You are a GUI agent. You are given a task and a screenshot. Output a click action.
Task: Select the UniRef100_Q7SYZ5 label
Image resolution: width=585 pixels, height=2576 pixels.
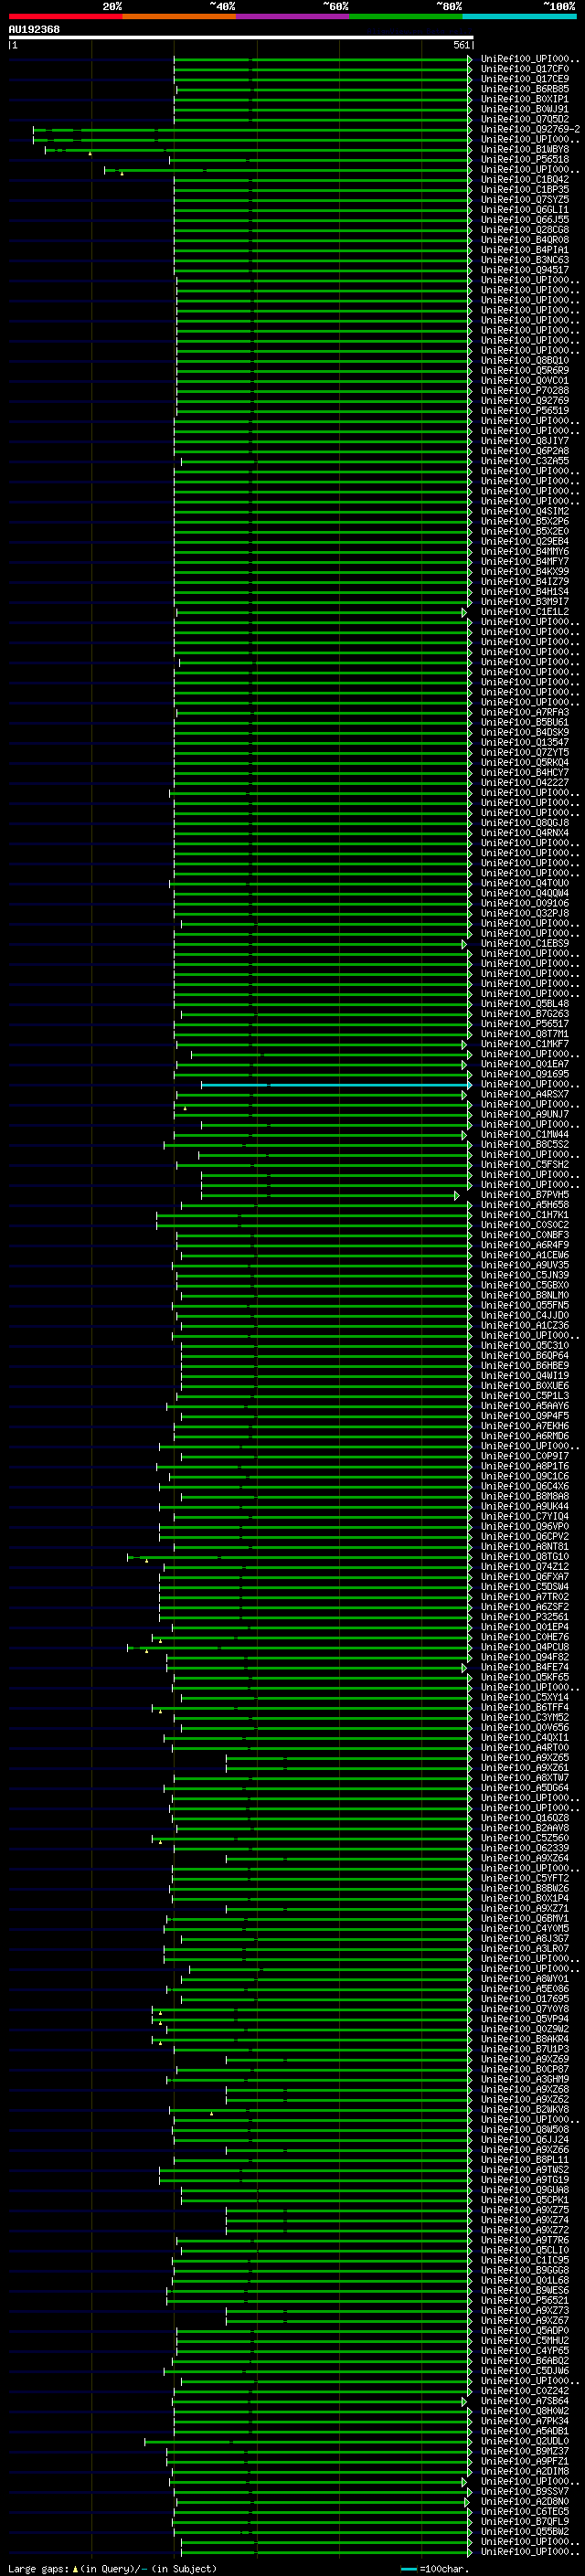(525, 199)
